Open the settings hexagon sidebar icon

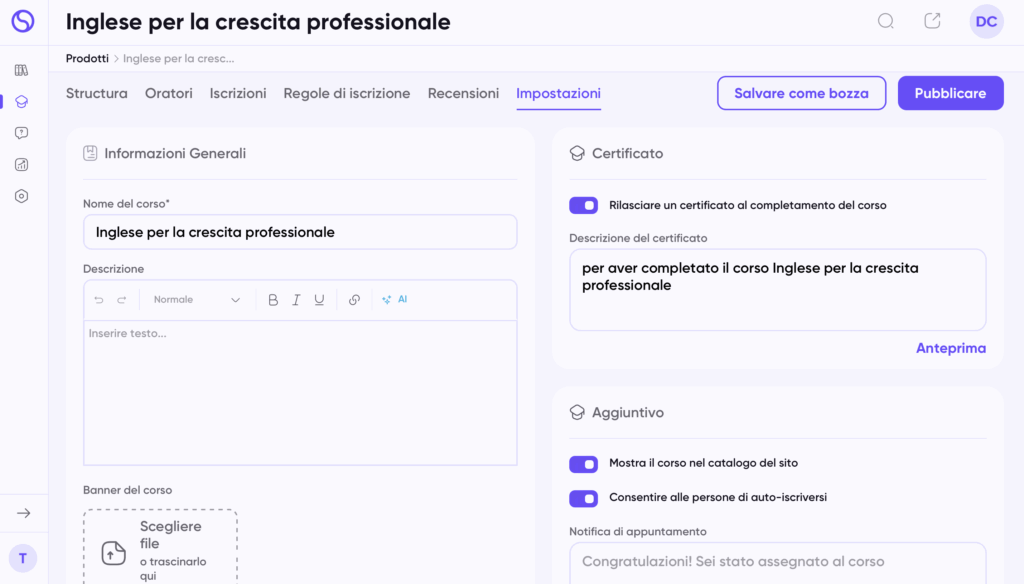pos(22,196)
